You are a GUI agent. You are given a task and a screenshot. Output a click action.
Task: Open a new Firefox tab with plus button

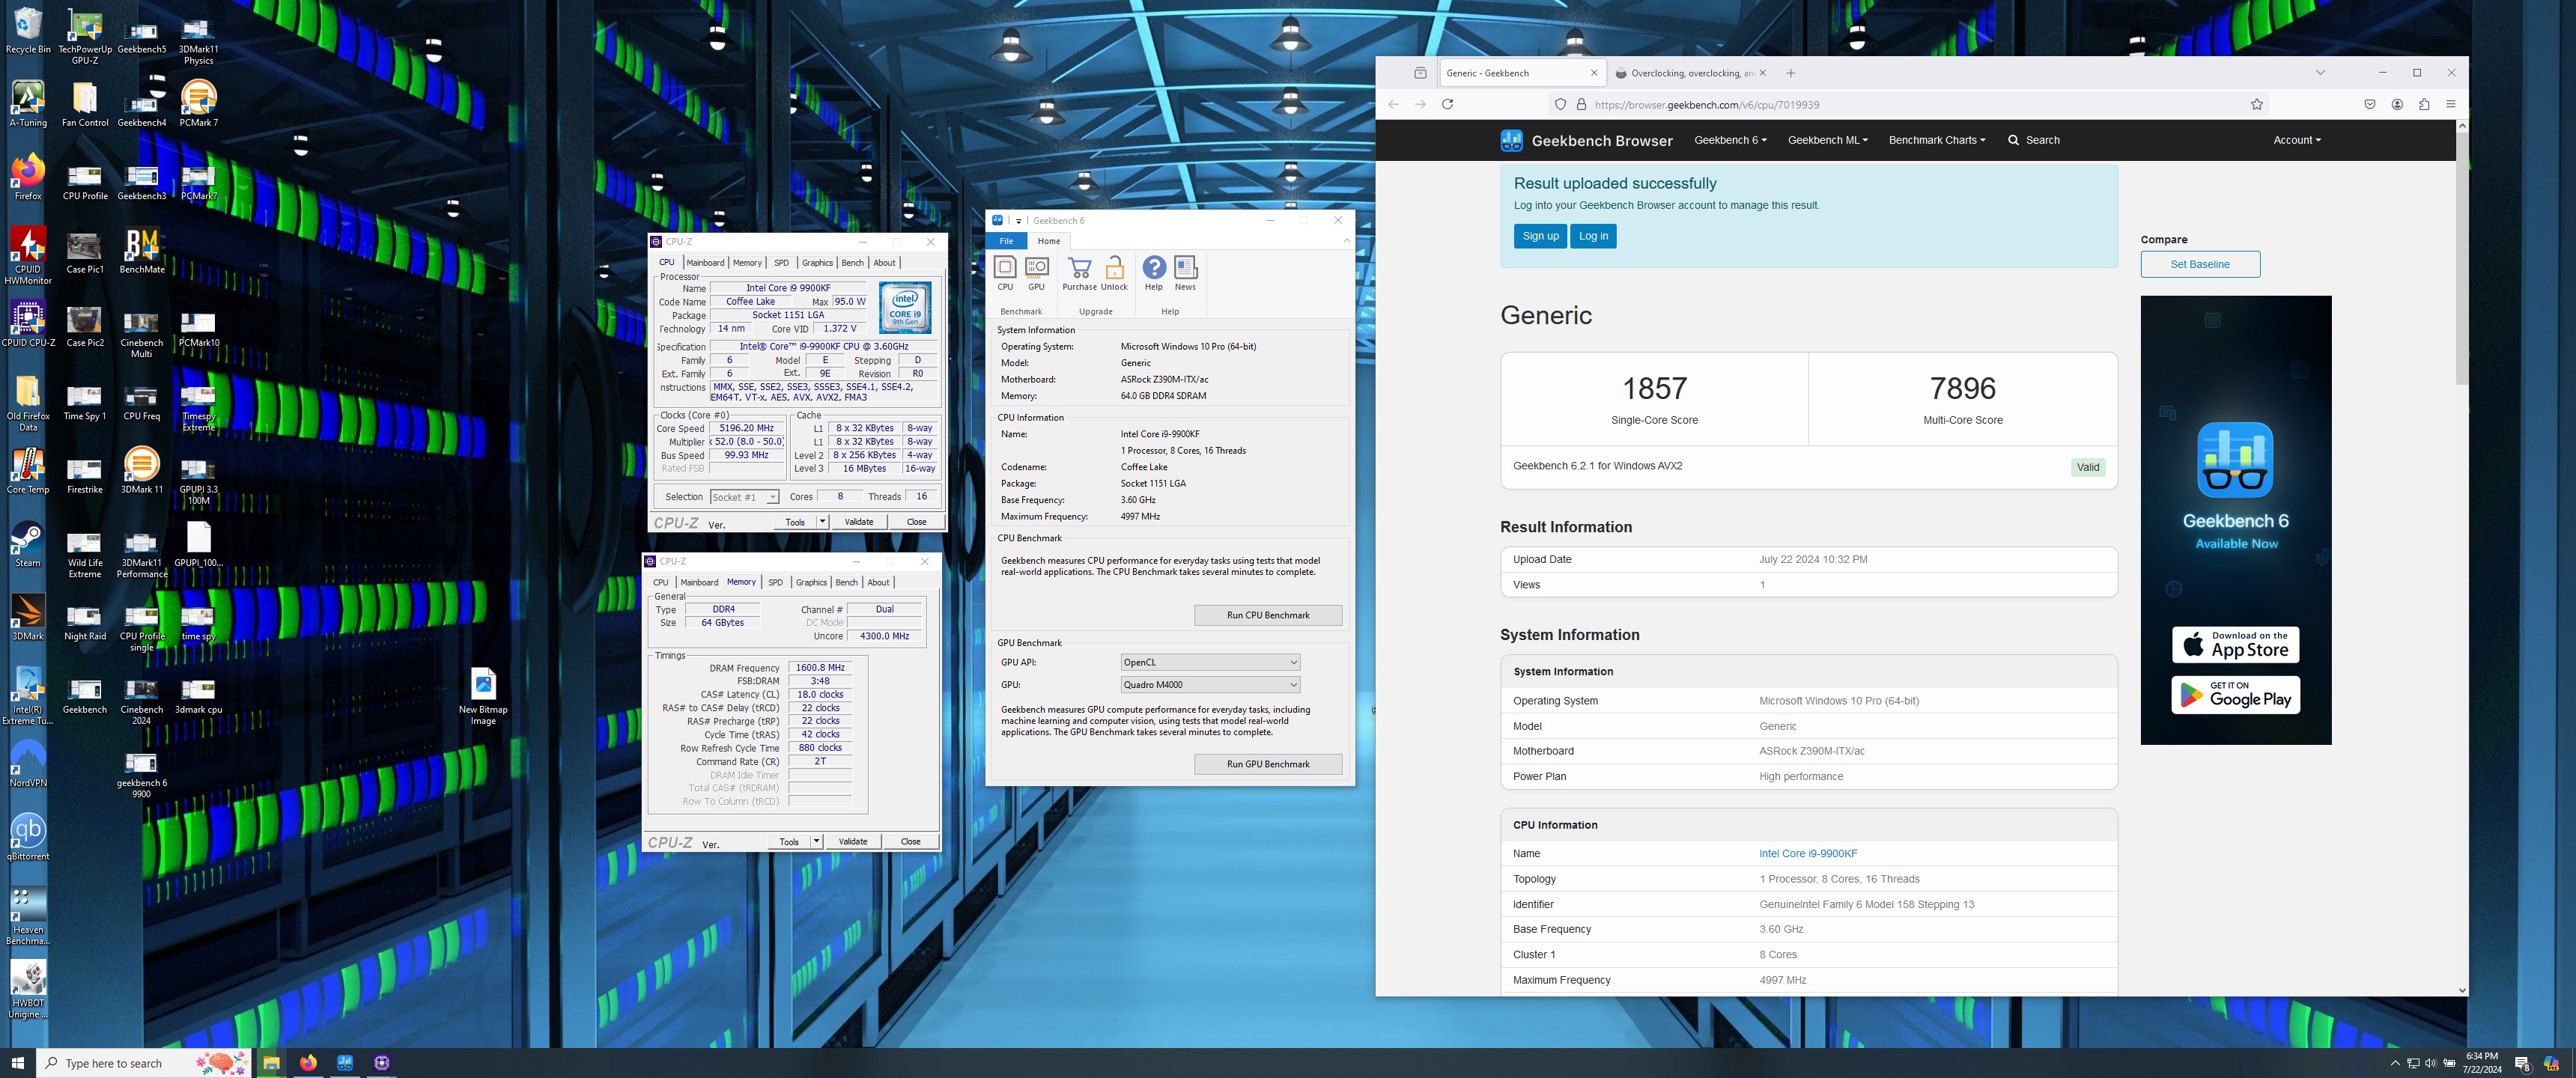point(1790,73)
